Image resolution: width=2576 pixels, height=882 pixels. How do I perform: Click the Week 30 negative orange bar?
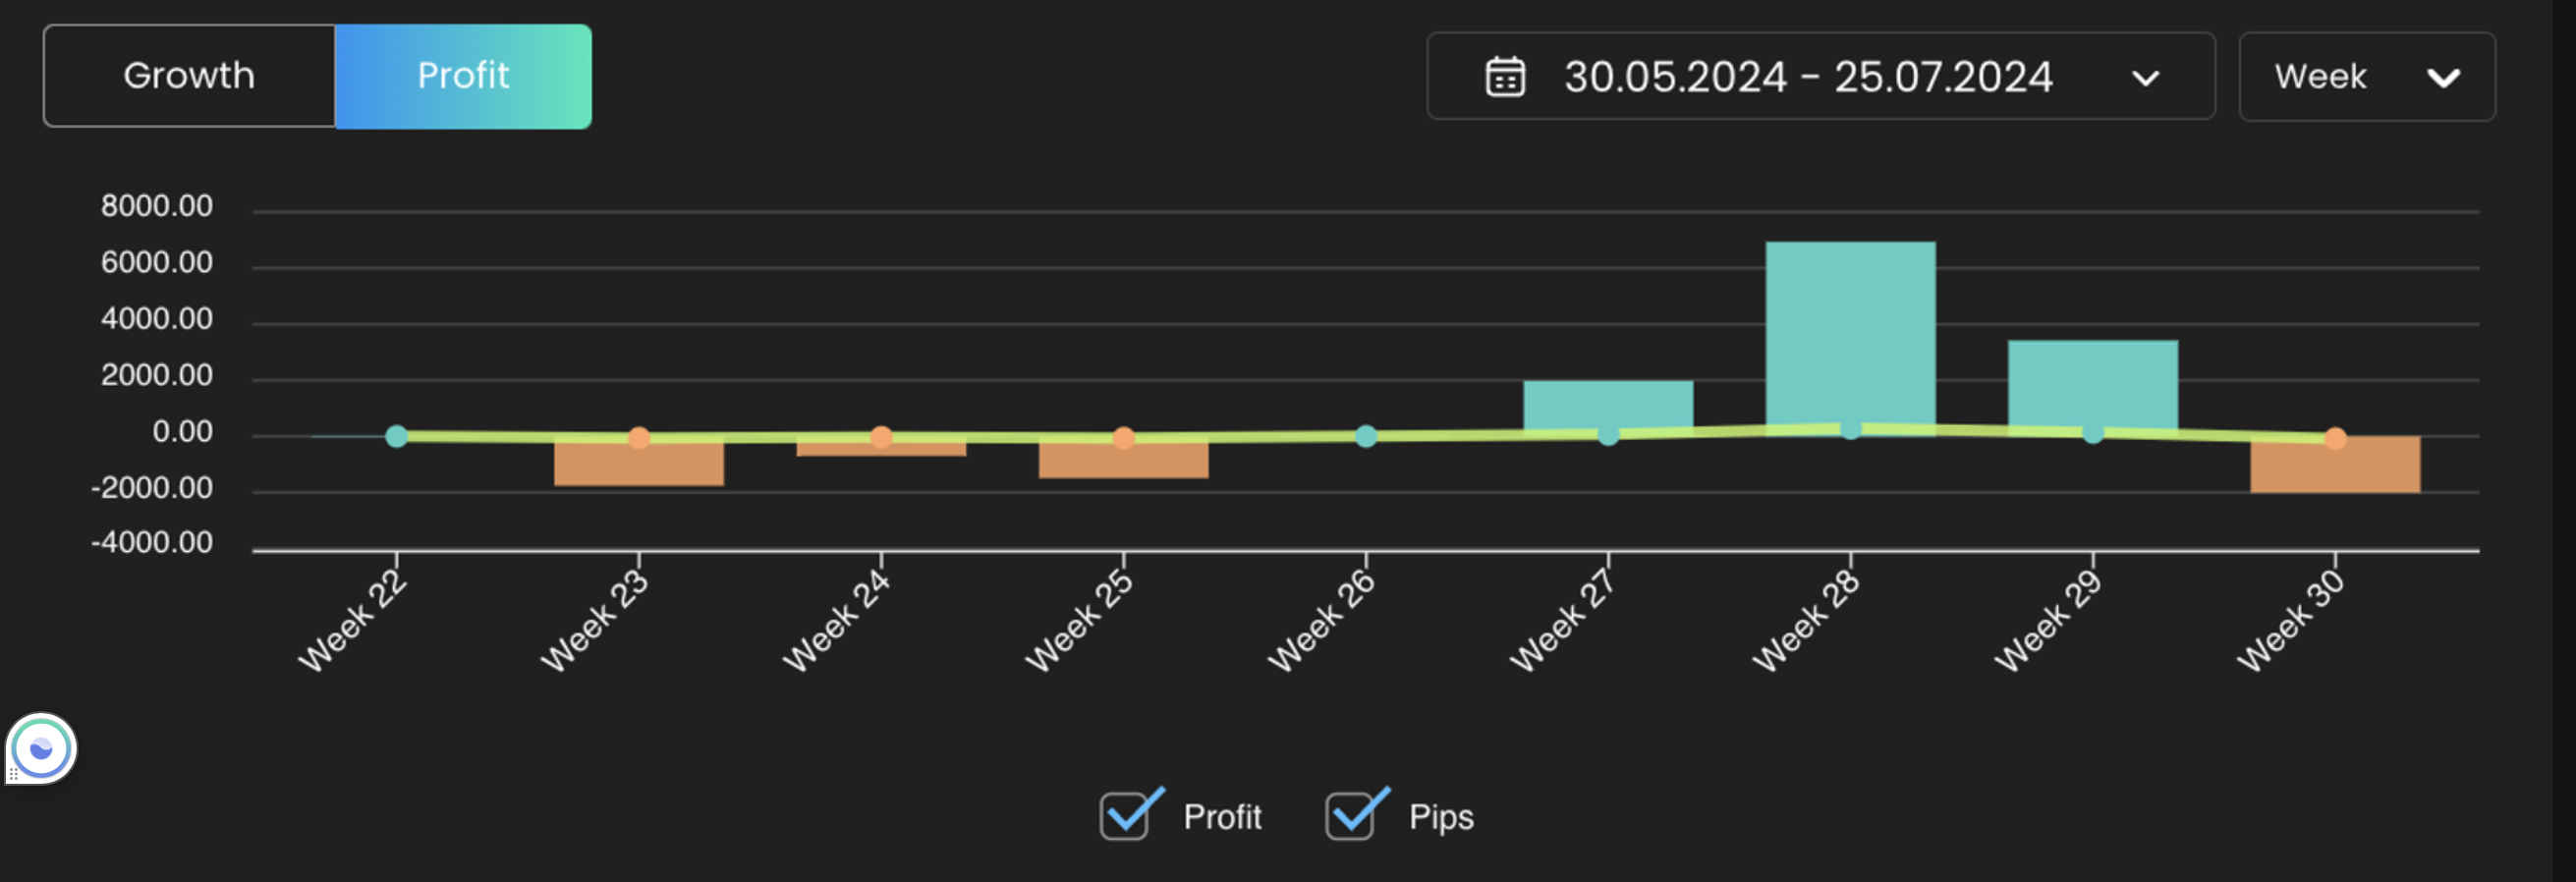pos(2335,468)
